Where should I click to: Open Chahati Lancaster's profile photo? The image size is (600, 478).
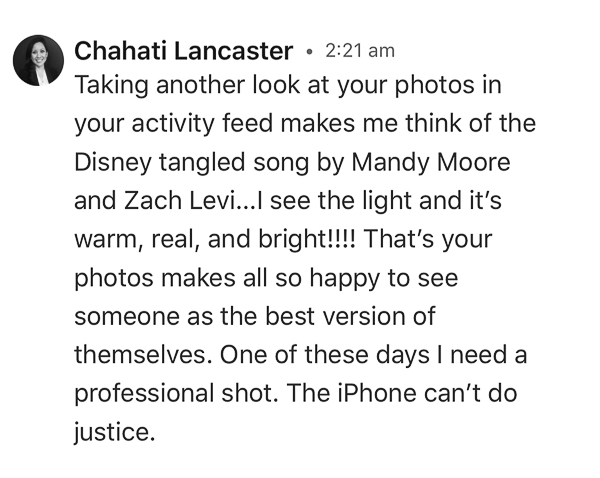(38, 60)
